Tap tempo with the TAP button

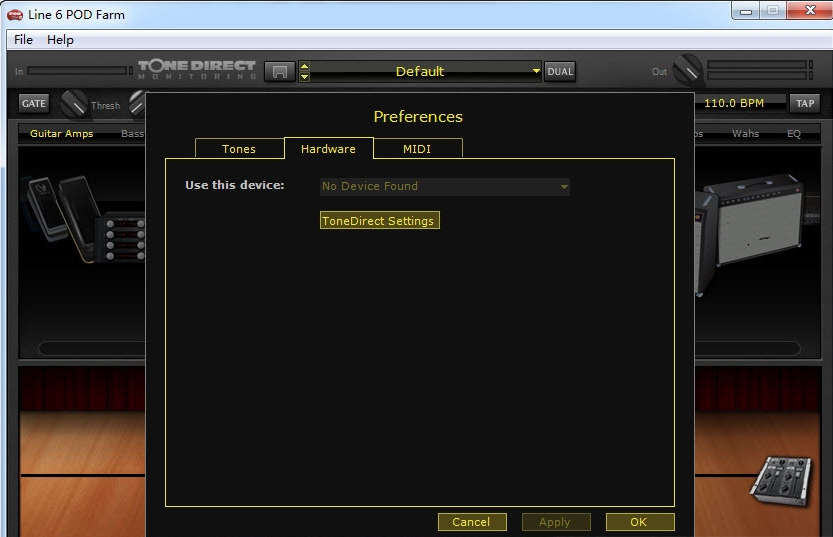pyautogui.click(x=804, y=103)
